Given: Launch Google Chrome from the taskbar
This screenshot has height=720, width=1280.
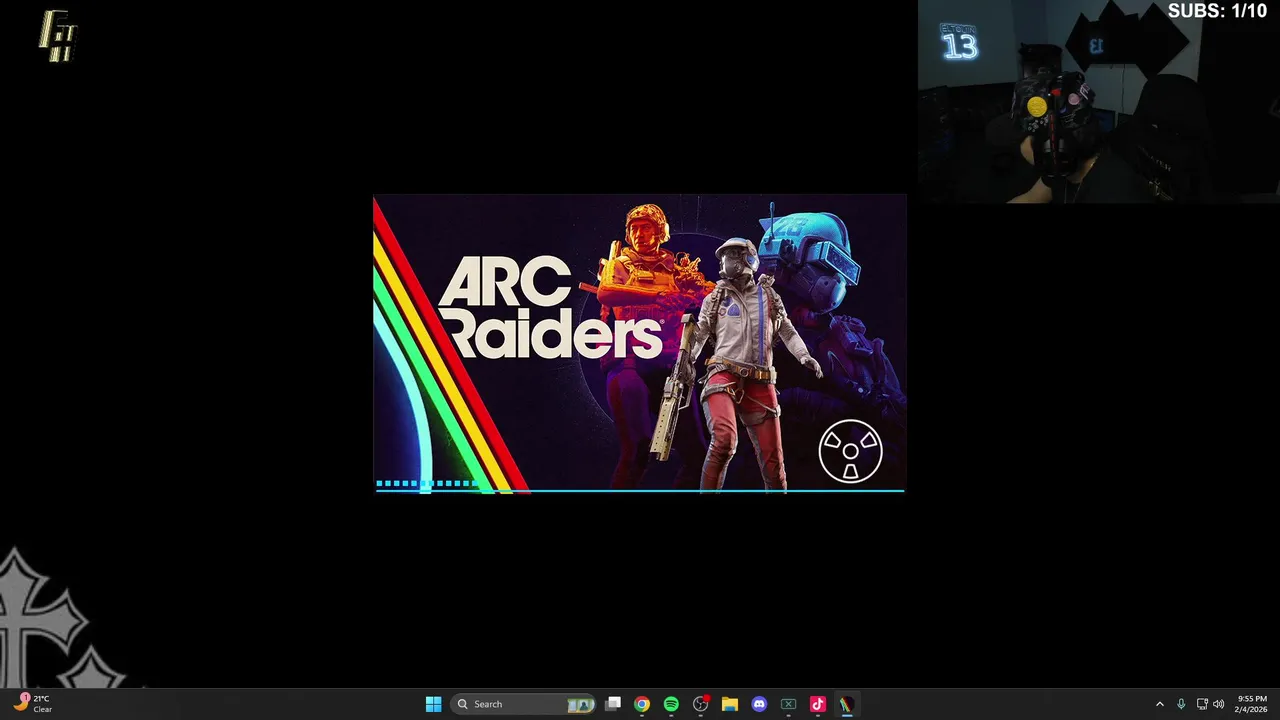Looking at the screenshot, I should 642,704.
